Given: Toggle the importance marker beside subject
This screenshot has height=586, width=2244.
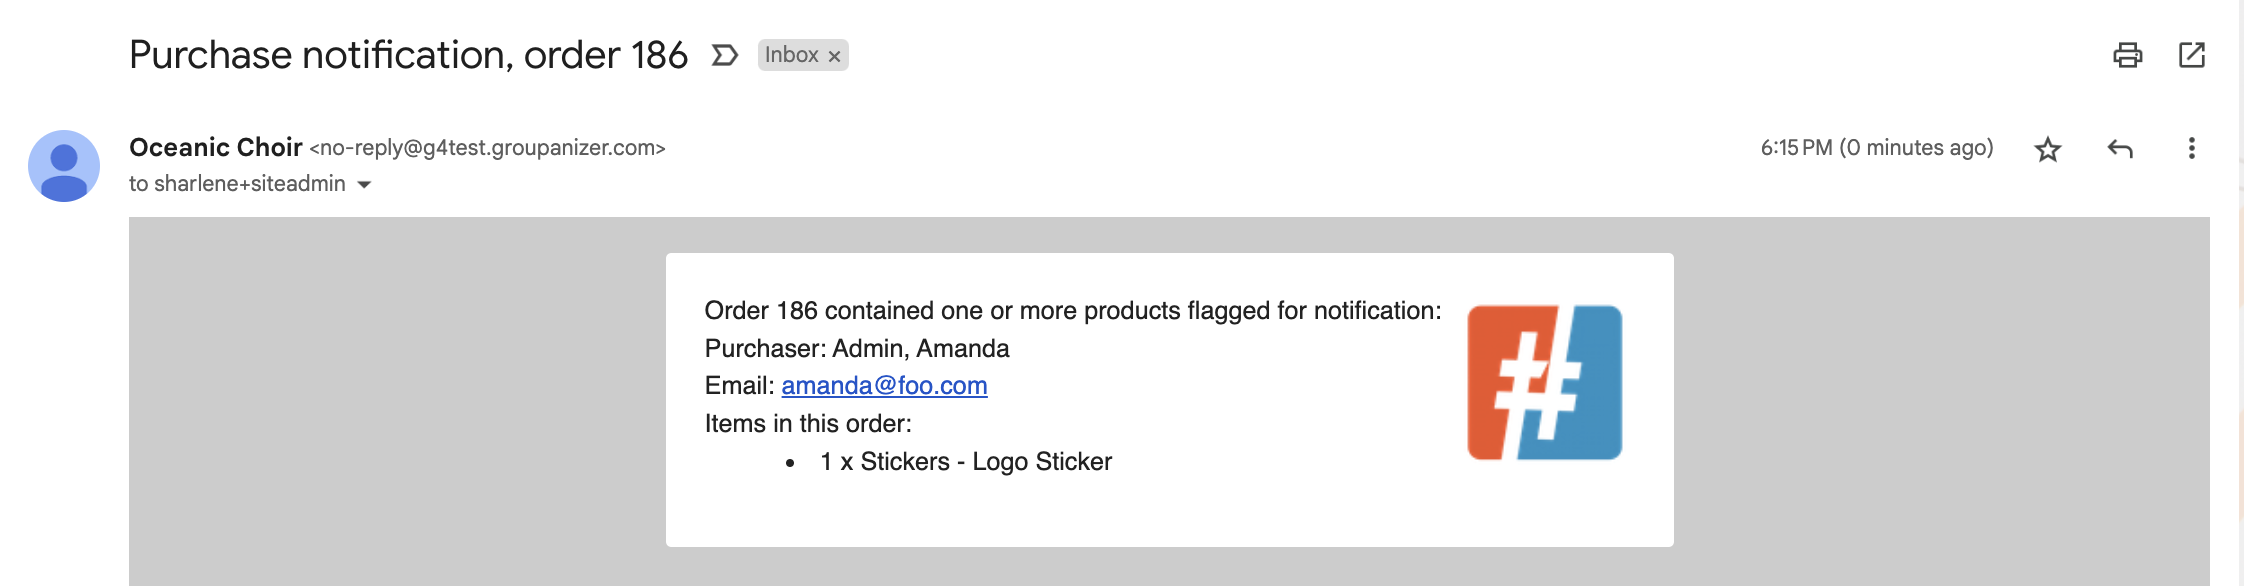Looking at the screenshot, I should (x=725, y=55).
